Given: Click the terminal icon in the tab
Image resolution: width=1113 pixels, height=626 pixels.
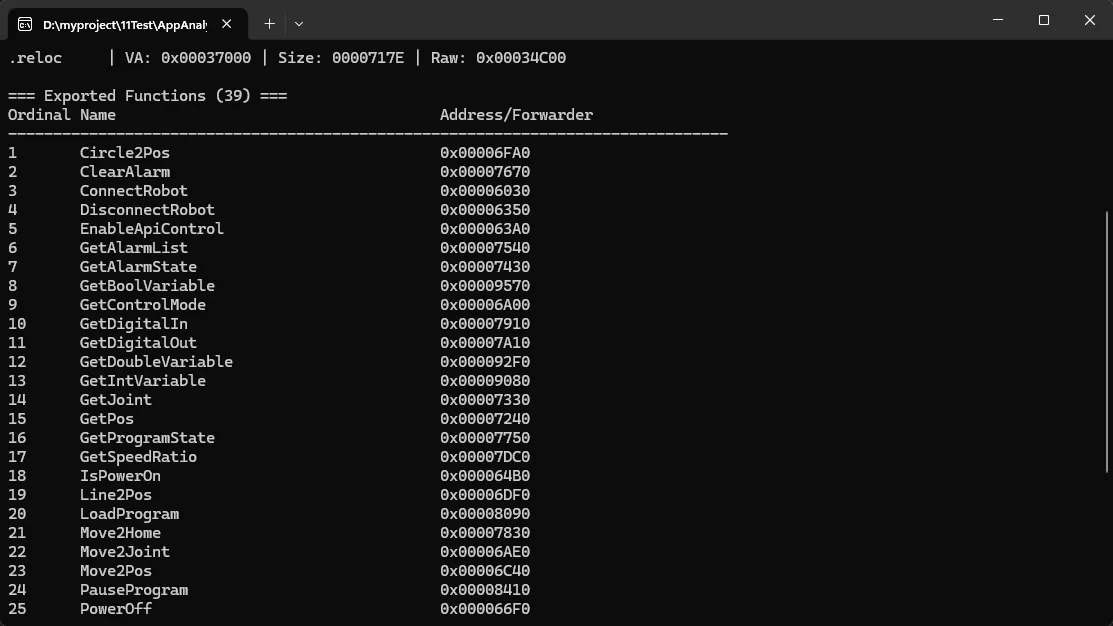Looking at the screenshot, I should [26, 23].
